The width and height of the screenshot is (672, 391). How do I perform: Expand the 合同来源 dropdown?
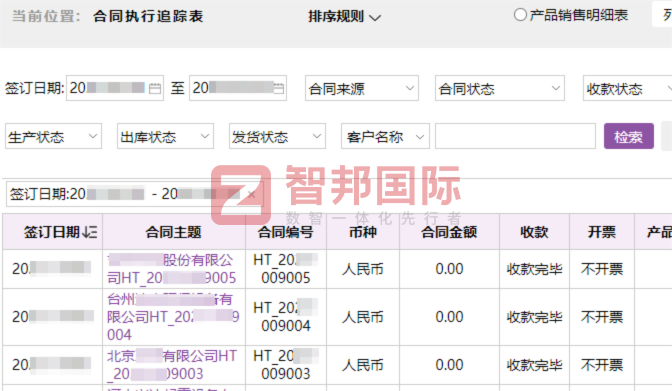(362, 88)
